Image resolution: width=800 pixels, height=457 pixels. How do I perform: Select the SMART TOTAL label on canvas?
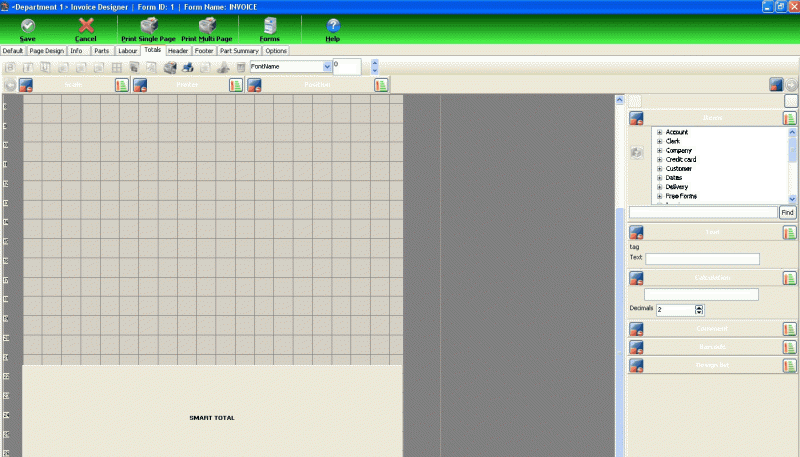pyautogui.click(x=212, y=418)
